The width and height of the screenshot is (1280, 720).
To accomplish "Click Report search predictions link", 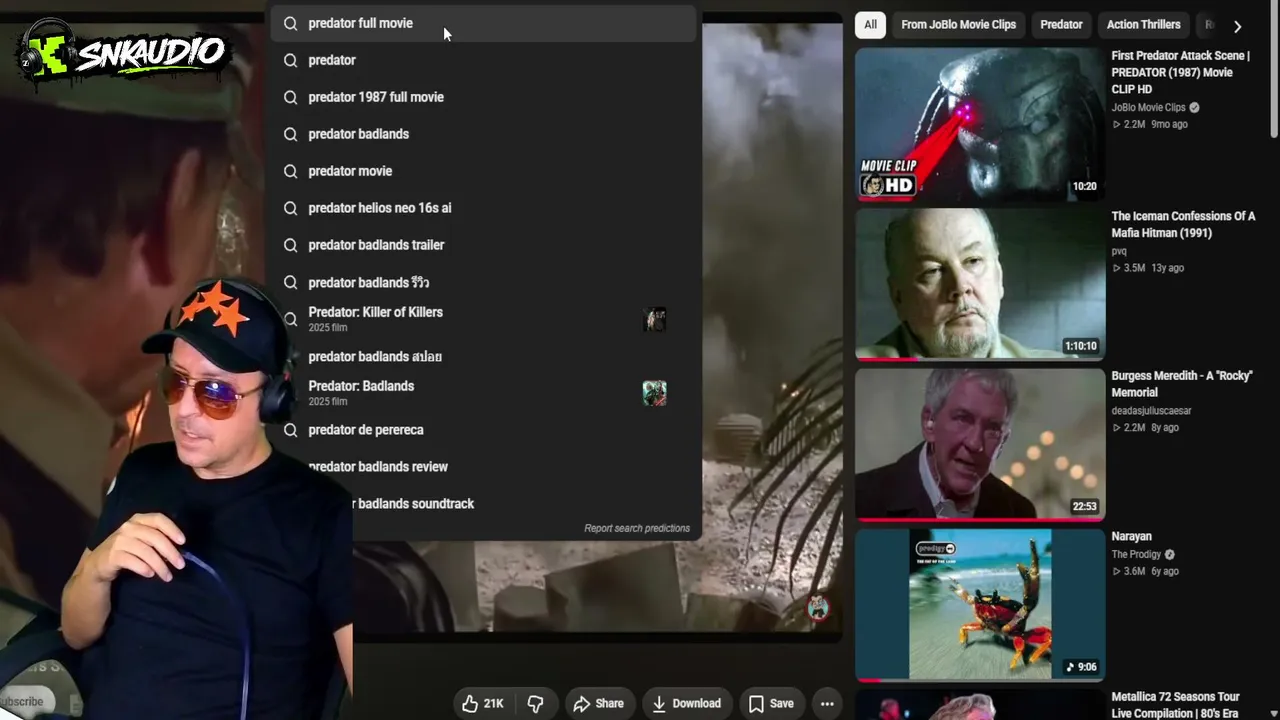I will tap(637, 528).
